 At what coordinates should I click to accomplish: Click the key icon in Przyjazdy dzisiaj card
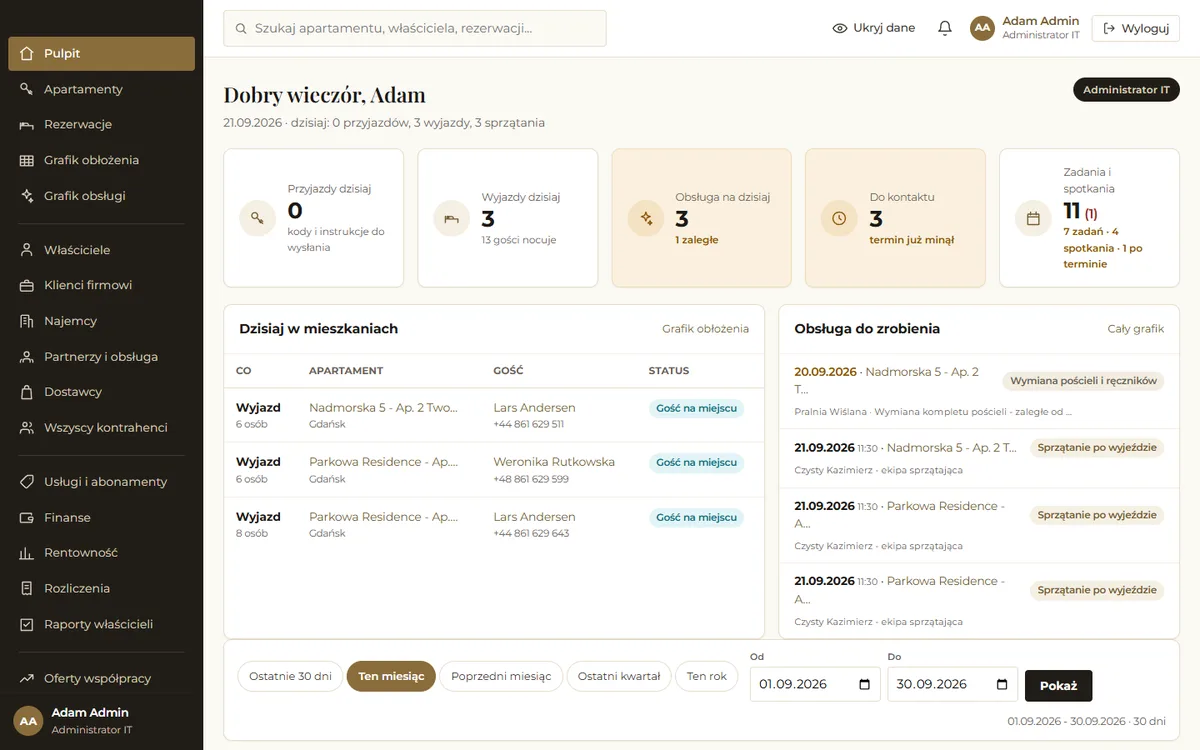pyautogui.click(x=257, y=218)
